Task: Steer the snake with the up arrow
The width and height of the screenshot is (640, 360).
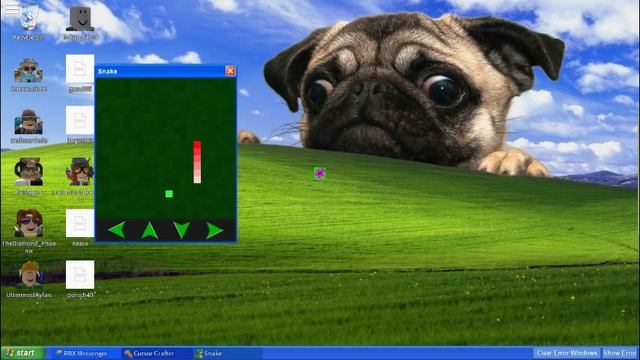Action: click(149, 230)
